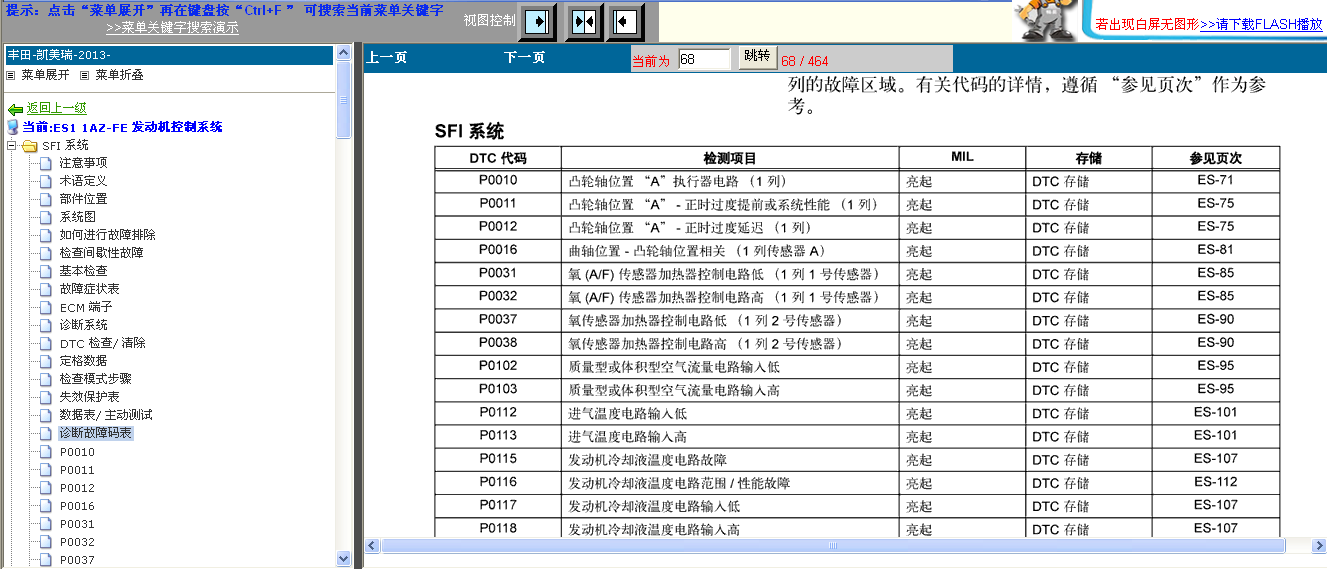Image resolution: width=1327 pixels, height=569 pixels.
Task: Click the center-split view control button
Action: (x=585, y=21)
